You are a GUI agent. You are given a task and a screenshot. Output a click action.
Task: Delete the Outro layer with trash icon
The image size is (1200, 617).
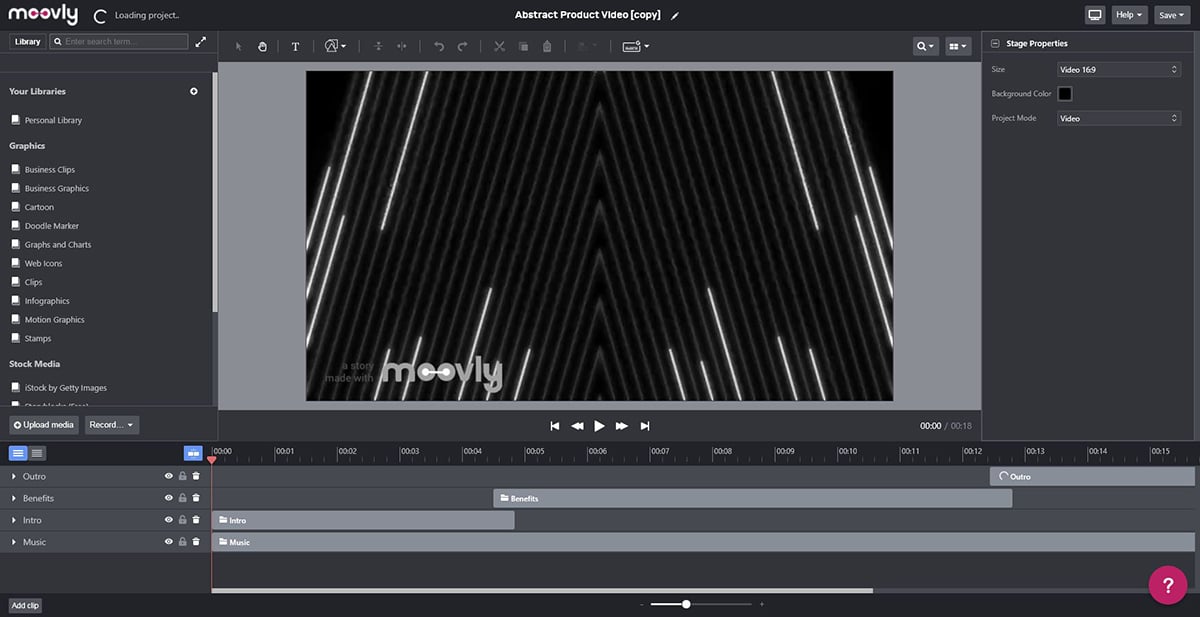196,477
